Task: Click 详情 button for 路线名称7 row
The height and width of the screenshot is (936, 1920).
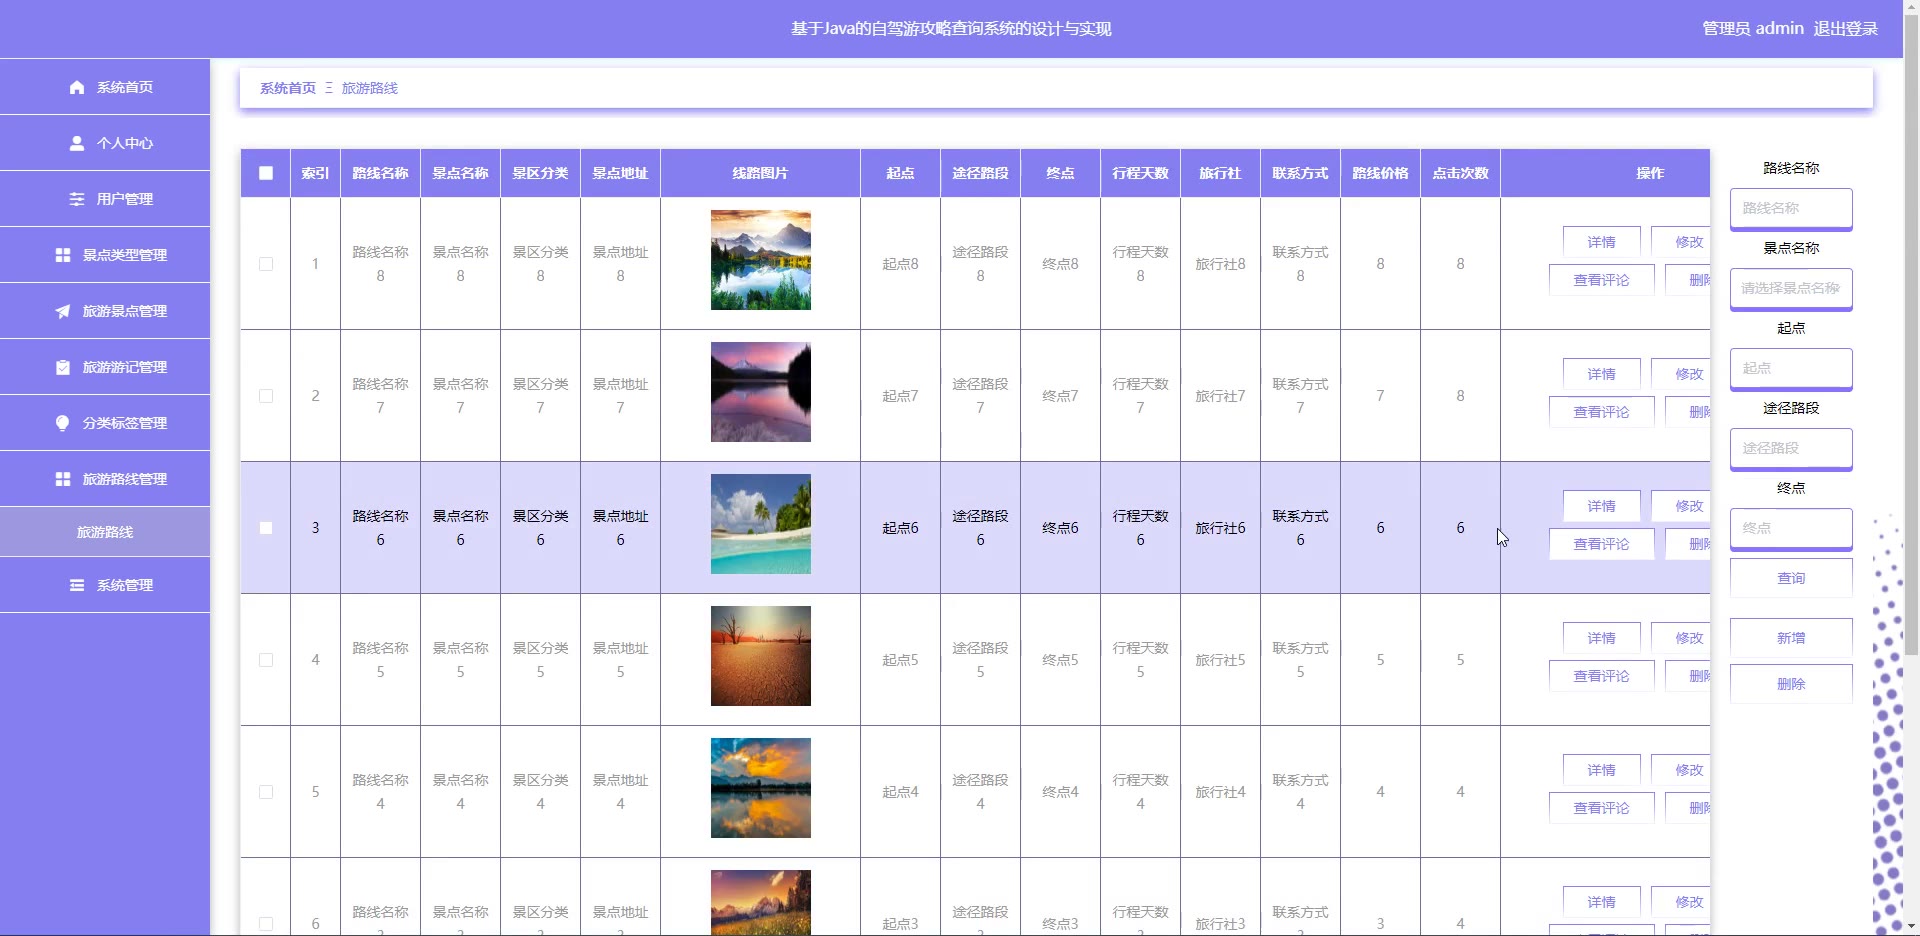Action: pyautogui.click(x=1602, y=374)
